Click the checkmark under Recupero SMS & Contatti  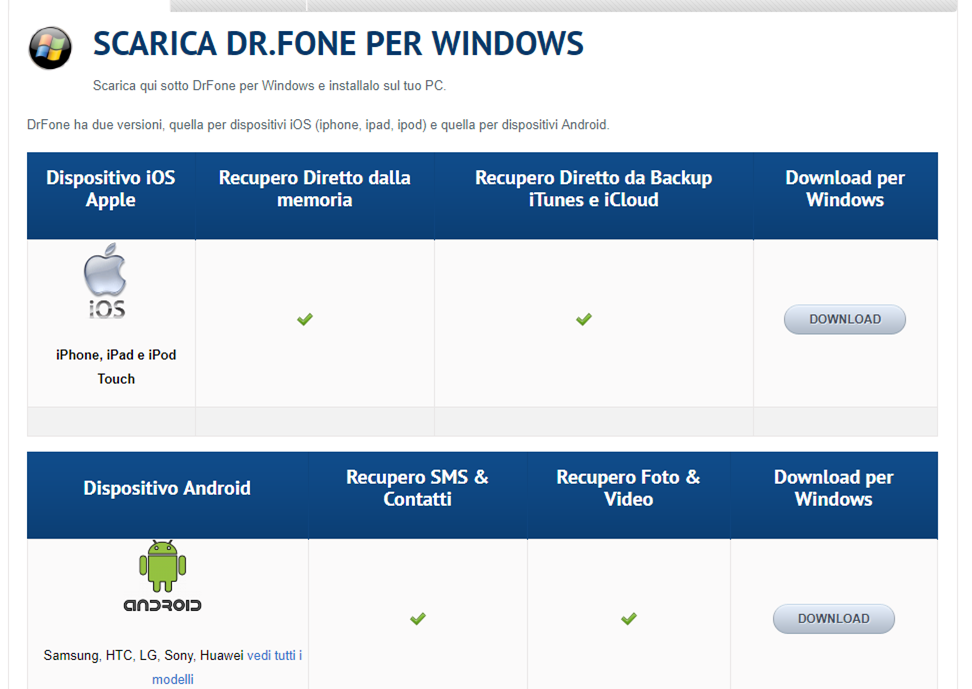418,618
